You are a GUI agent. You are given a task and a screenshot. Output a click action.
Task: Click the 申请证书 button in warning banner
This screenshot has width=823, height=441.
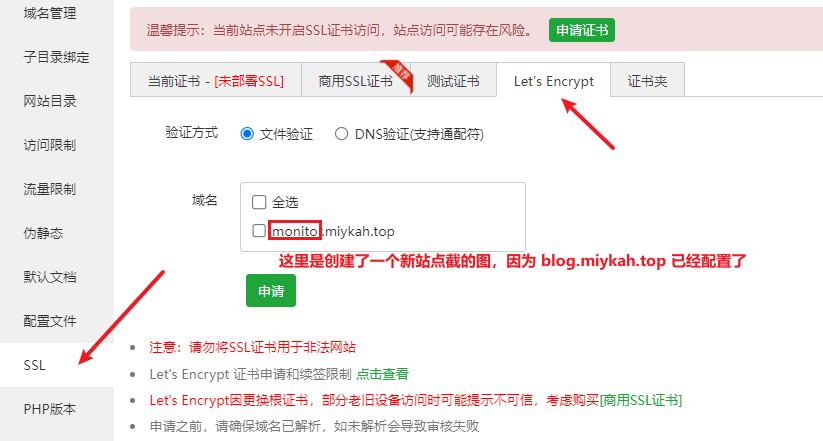582,30
